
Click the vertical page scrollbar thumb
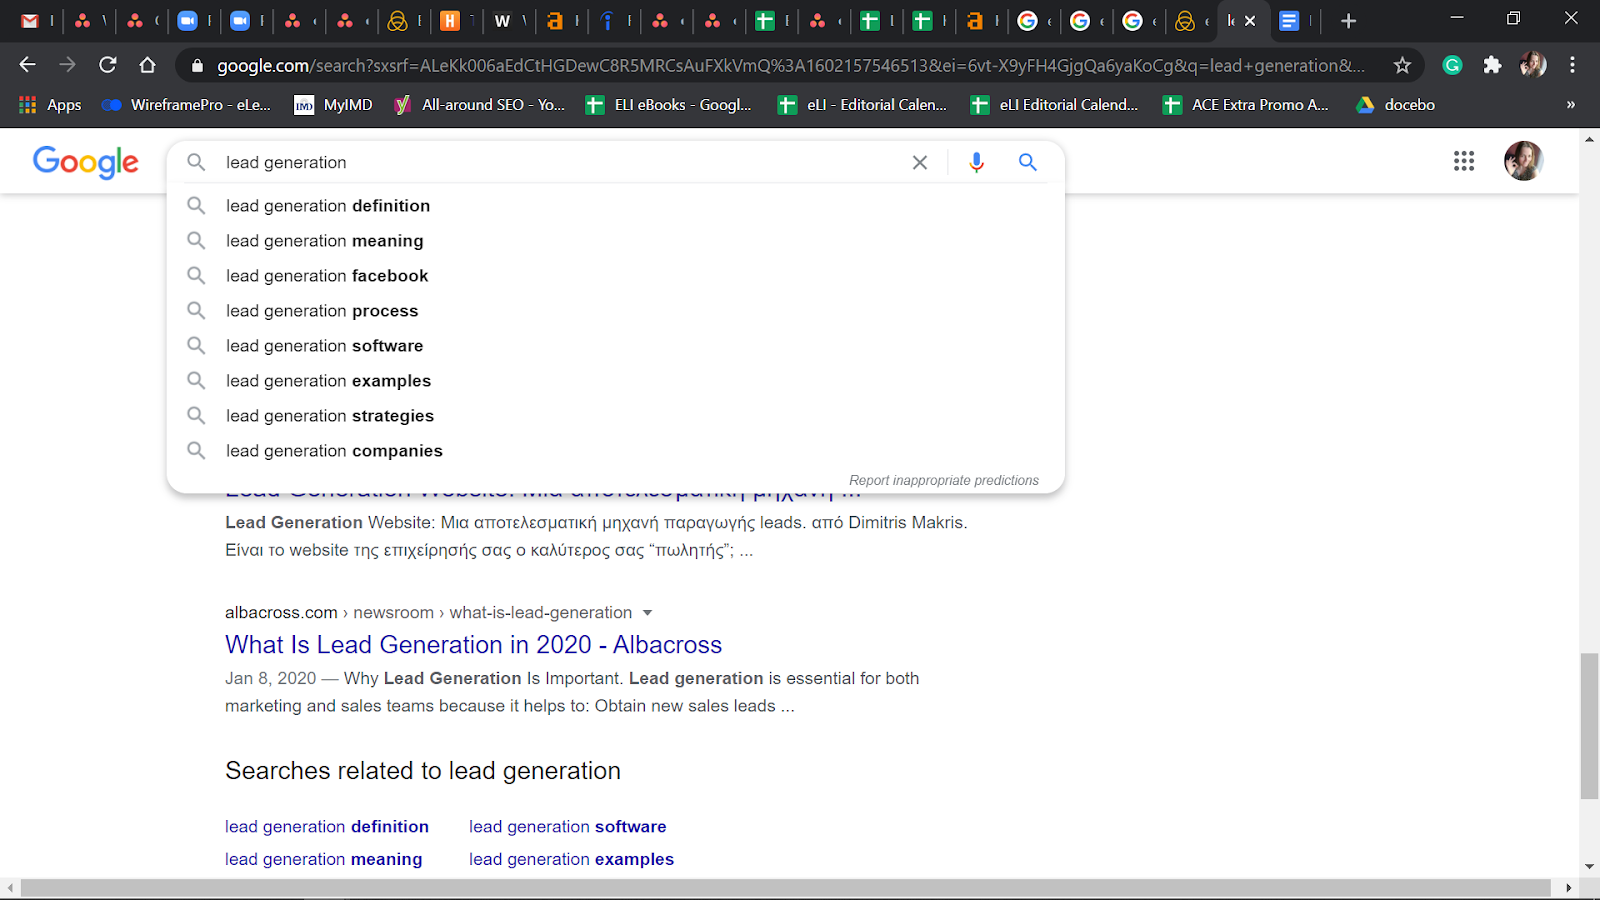tap(1589, 726)
